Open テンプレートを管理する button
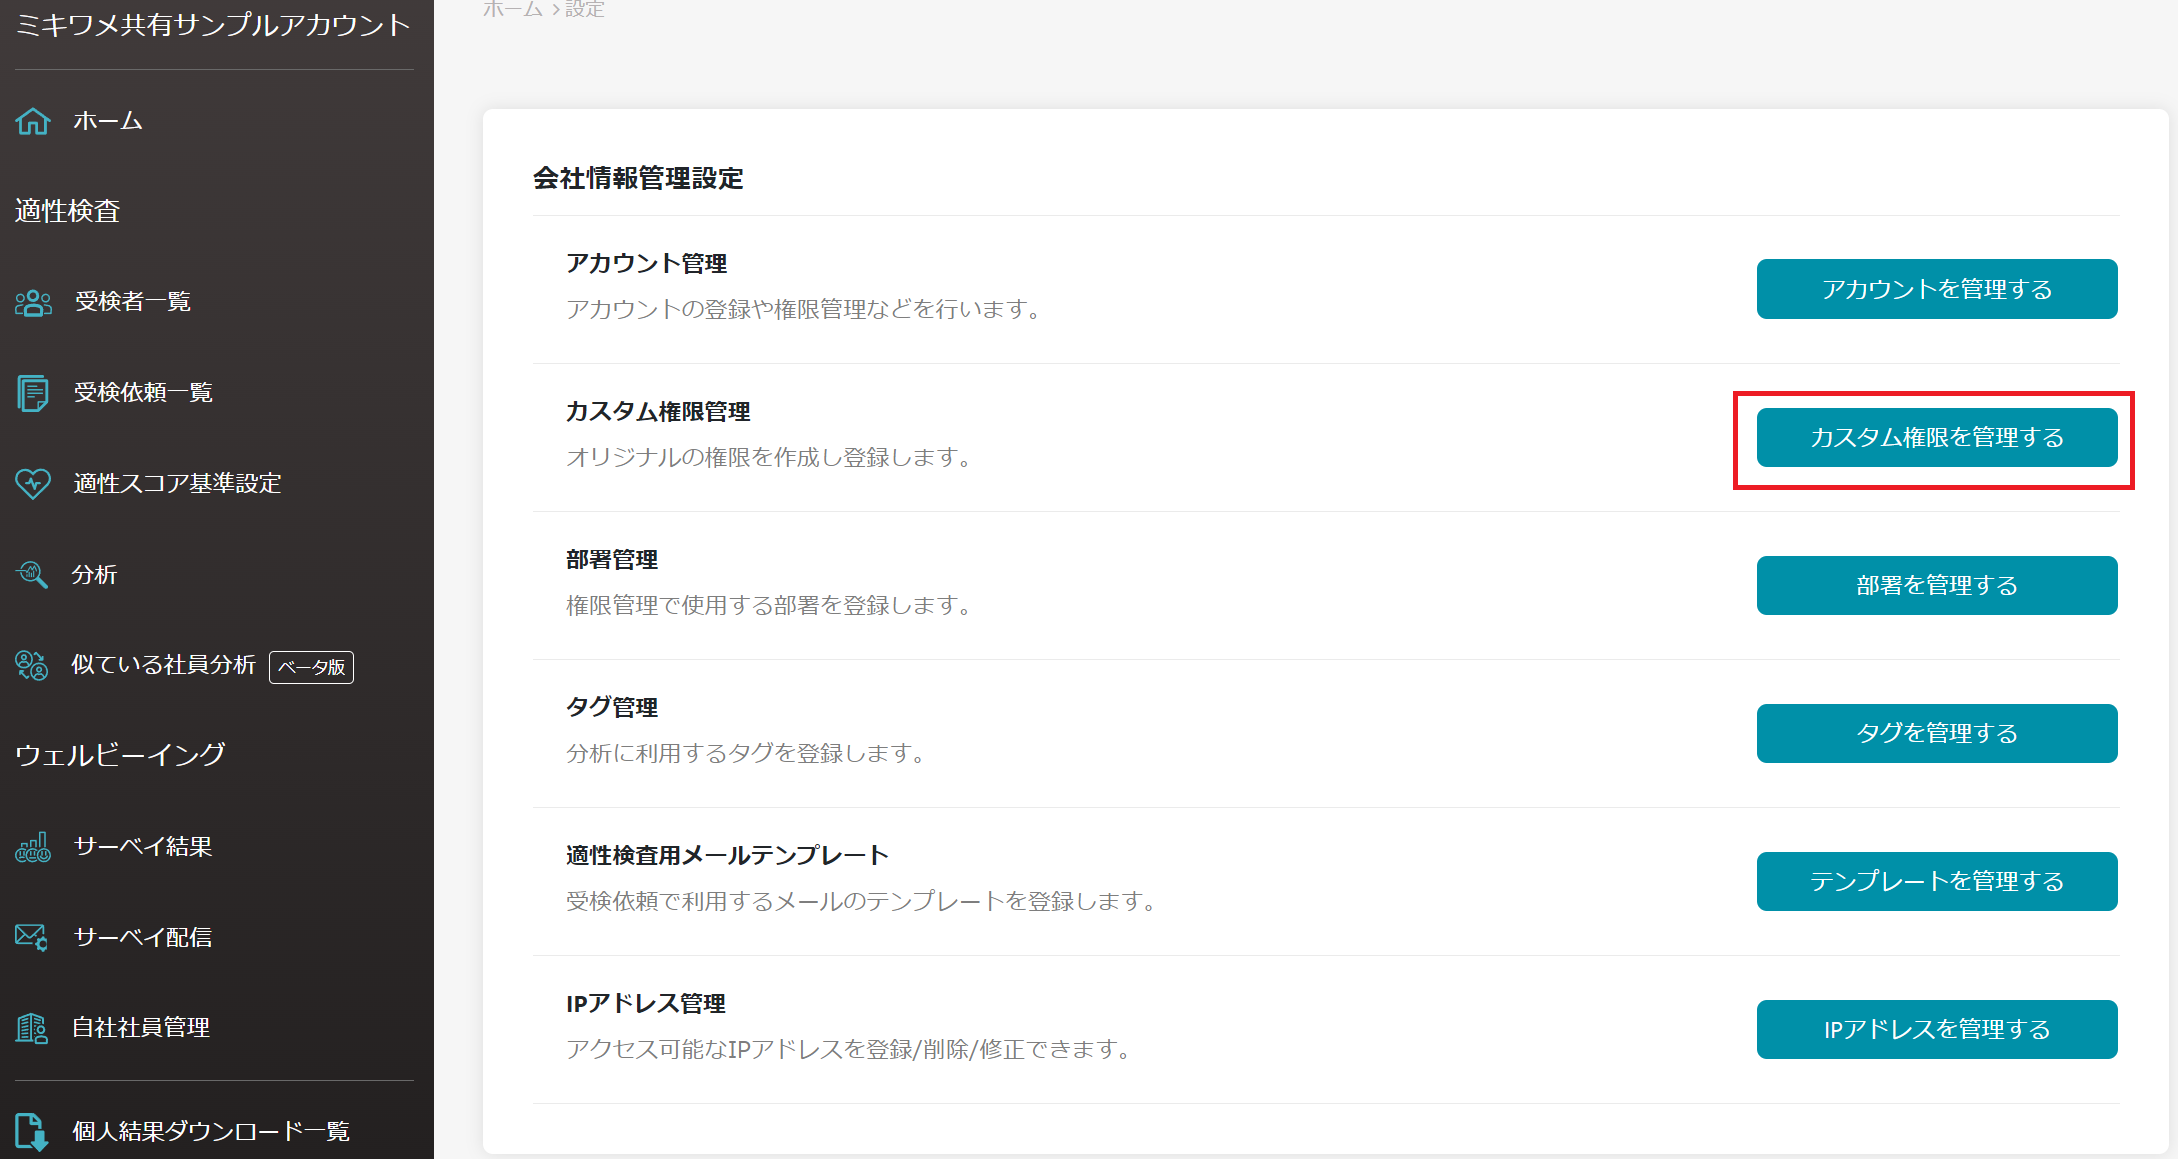 (1936, 882)
